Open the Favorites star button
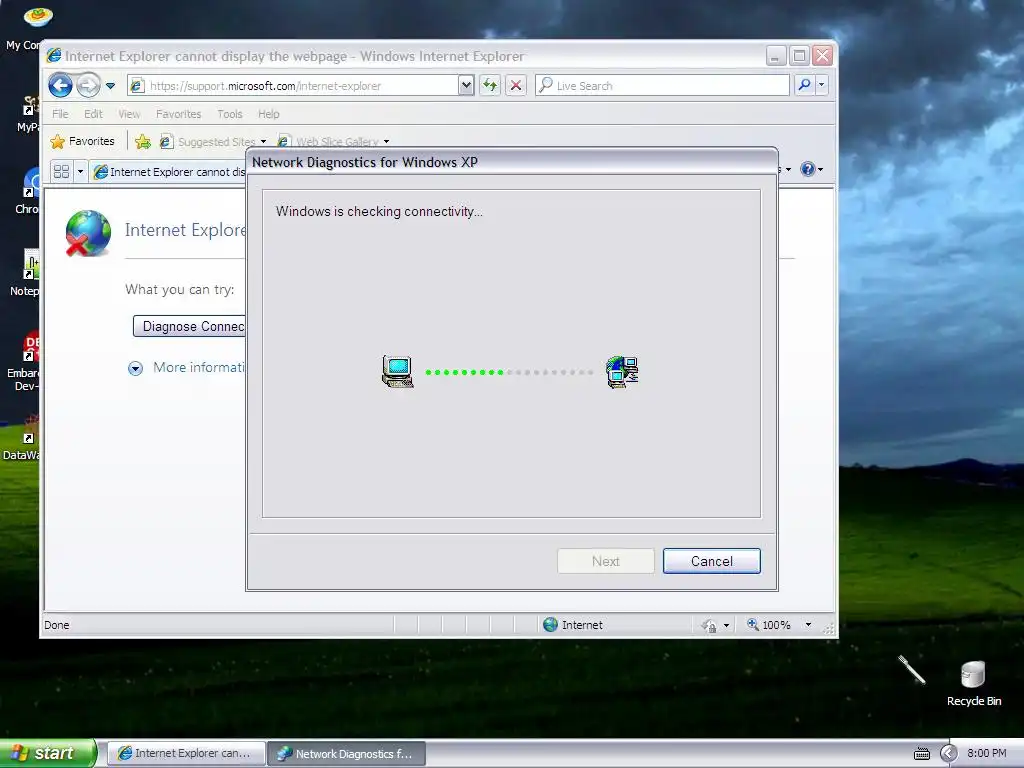The width and height of the screenshot is (1024, 768). 82,141
